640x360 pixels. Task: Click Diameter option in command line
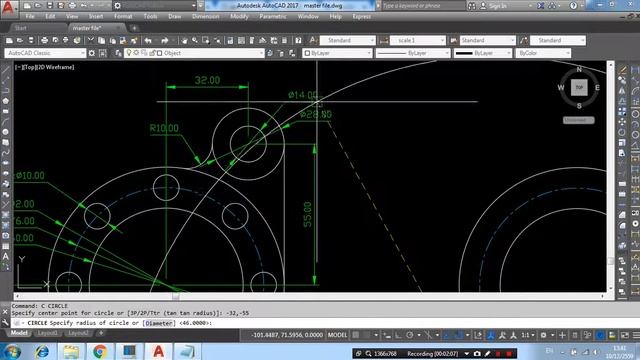159,323
